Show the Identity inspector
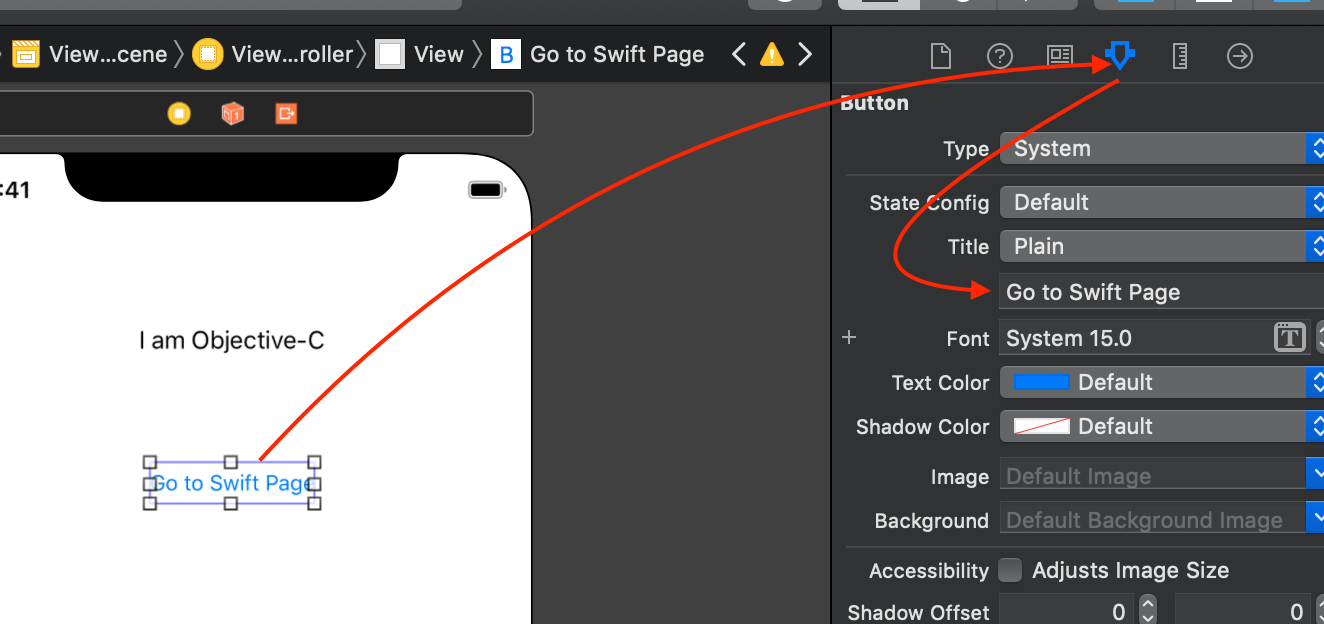This screenshot has height=624, width=1324. coord(1060,56)
